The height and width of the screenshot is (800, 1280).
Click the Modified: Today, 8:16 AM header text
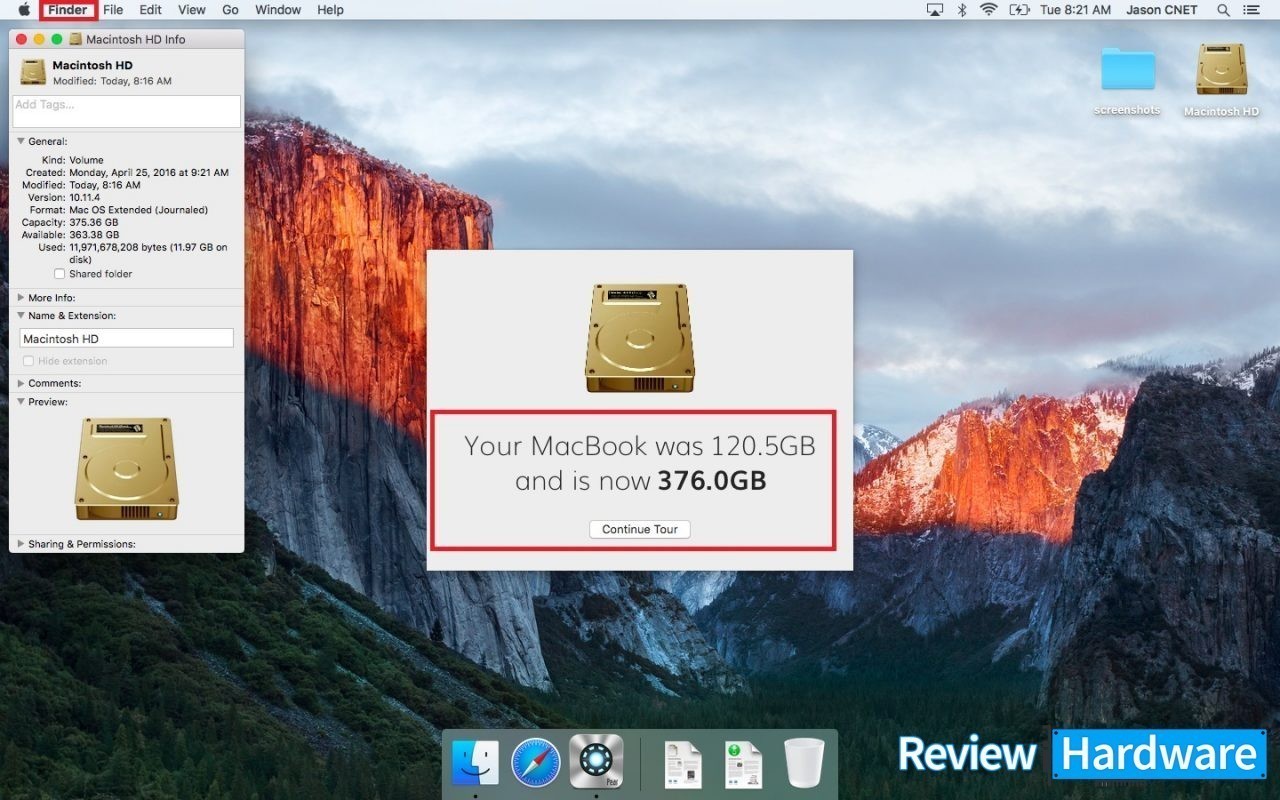coord(112,81)
